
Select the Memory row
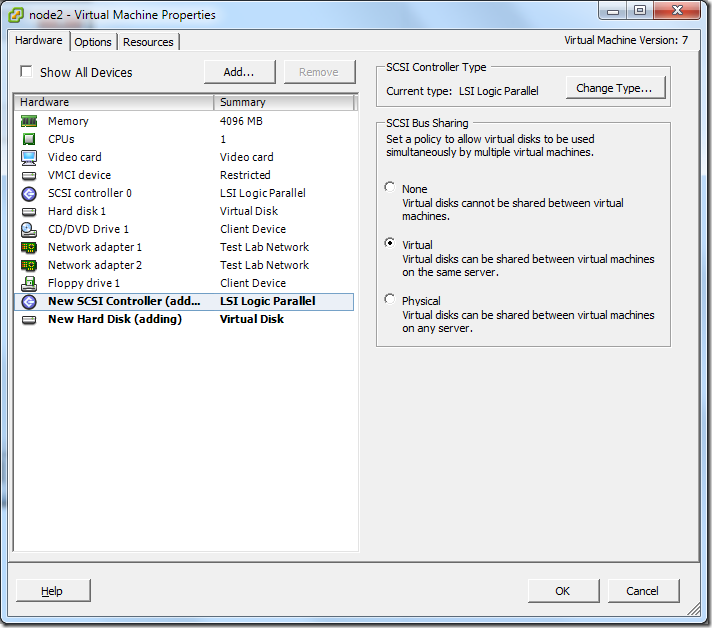[184, 121]
